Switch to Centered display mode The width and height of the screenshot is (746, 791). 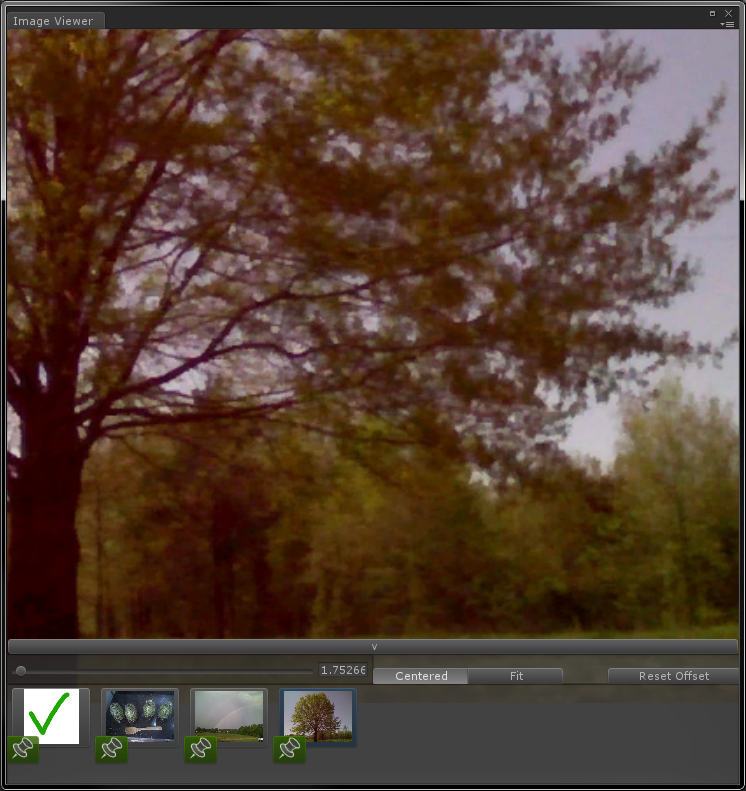(421, 676)
